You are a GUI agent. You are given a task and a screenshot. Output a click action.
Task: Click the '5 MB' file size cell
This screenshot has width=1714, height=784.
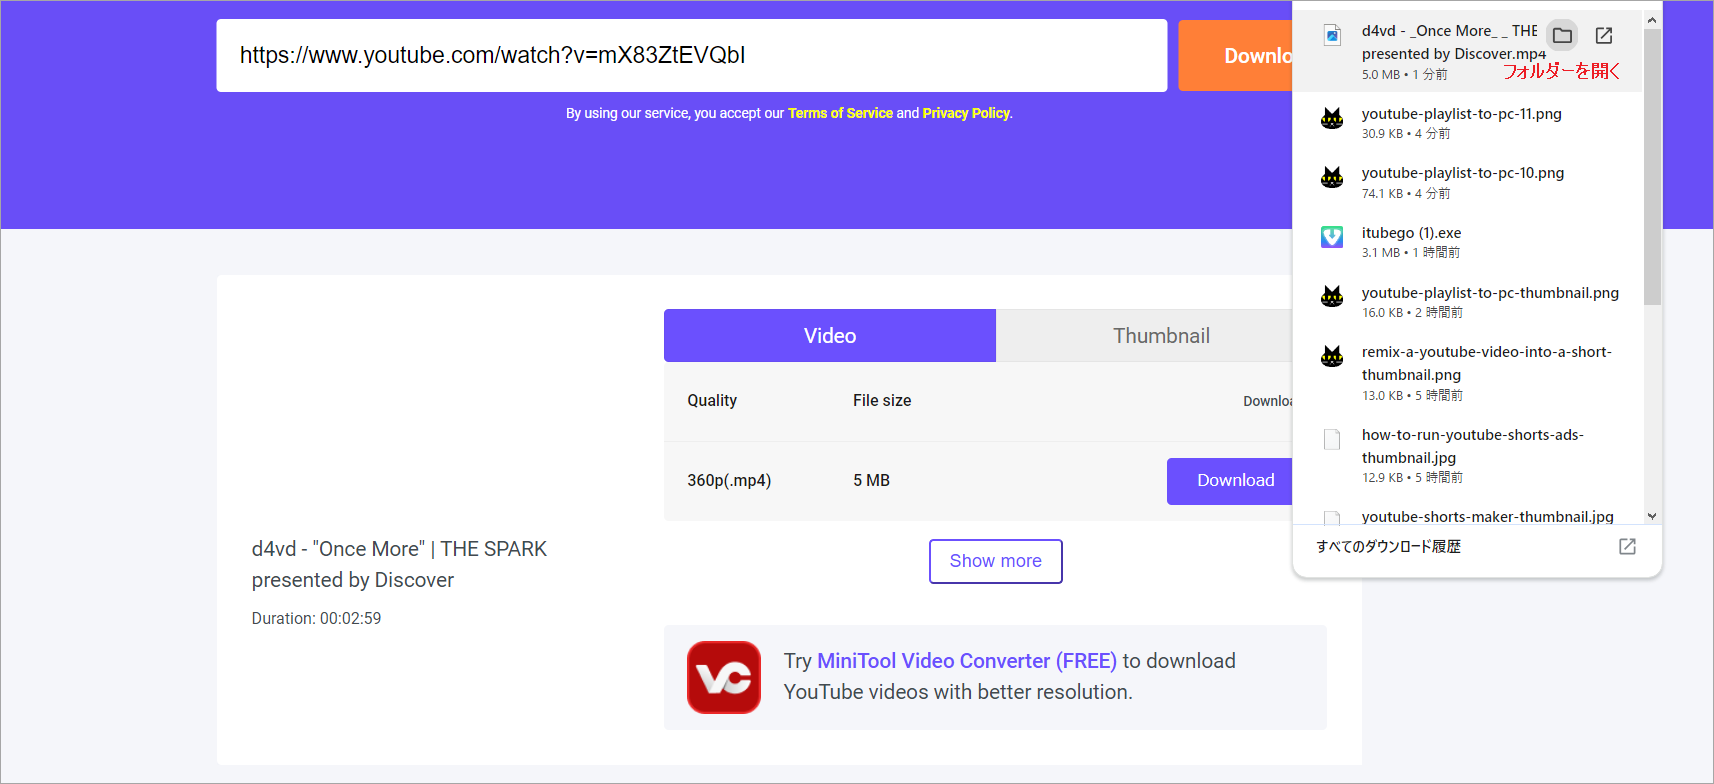[x=871, y=480]
